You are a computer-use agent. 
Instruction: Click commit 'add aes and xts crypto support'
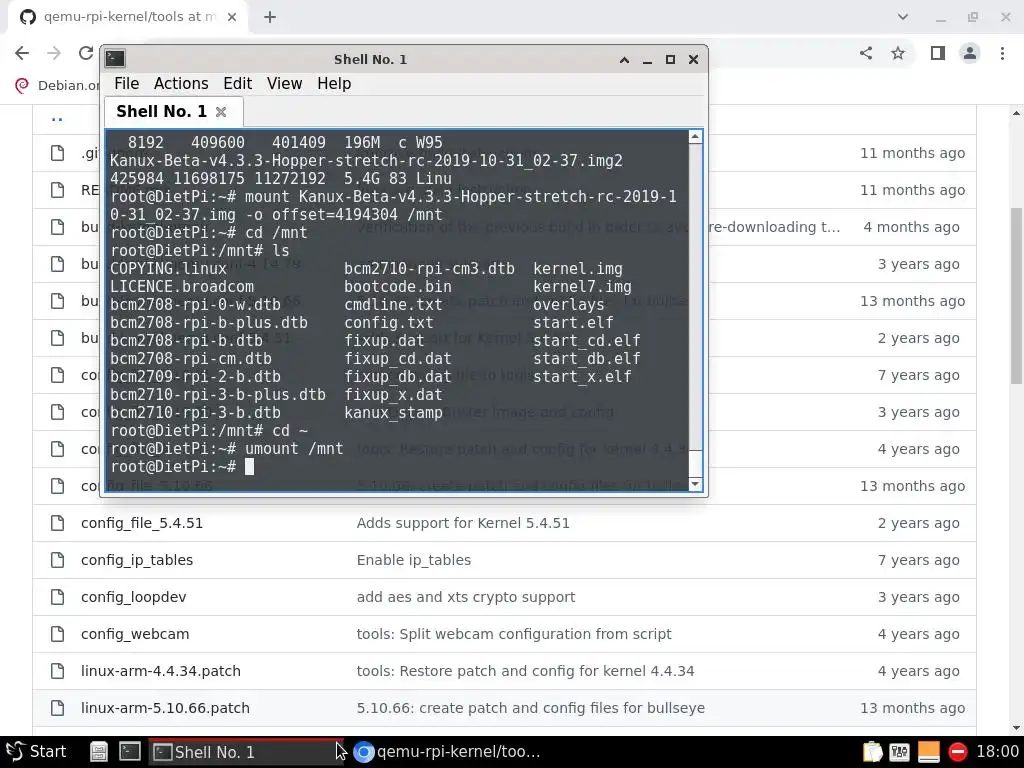point(466,597)
